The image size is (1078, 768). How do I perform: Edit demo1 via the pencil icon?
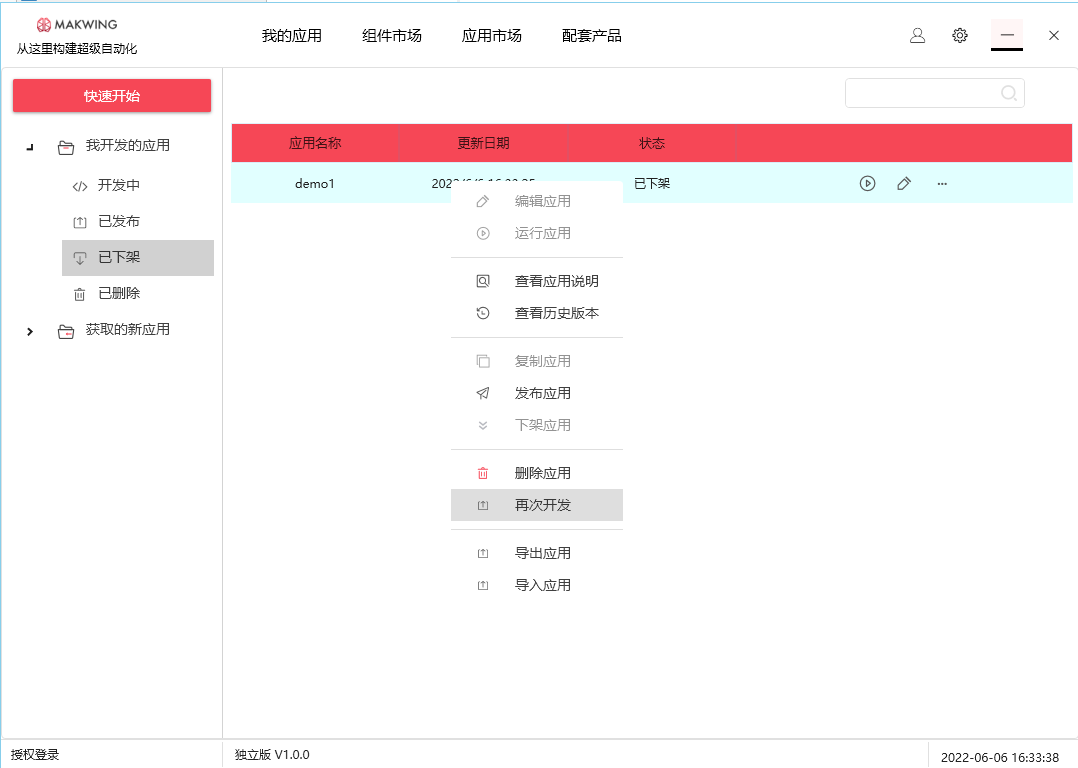[904, 183]
